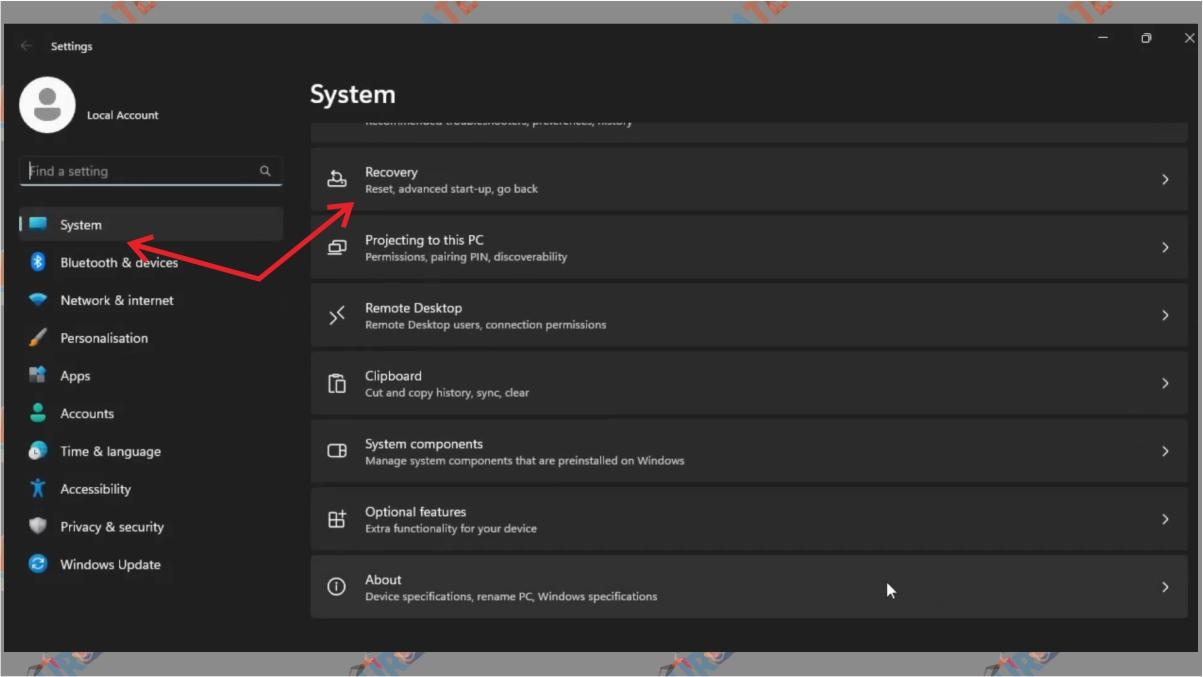Click the Time & language globe icon
This screenshot has height=677, width=1203.
pyautogui.click(x=38, y=451)
